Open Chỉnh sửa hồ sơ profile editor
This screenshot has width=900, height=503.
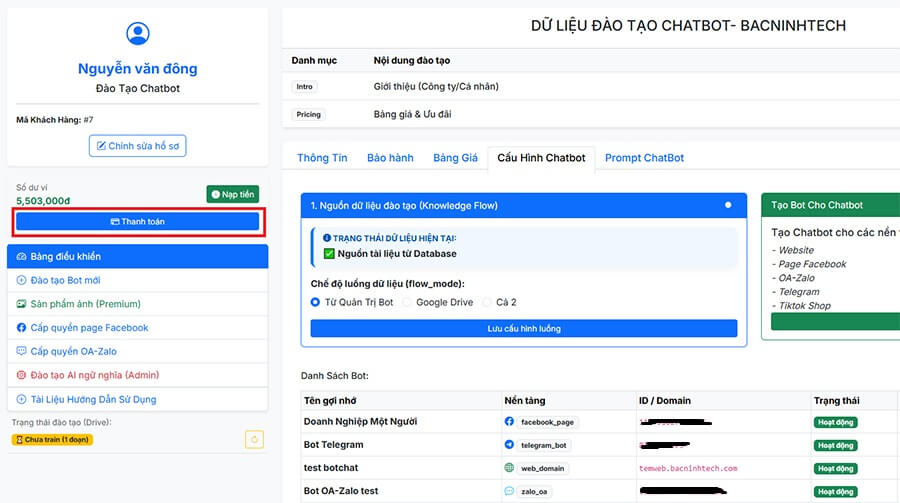pos(138,146)
